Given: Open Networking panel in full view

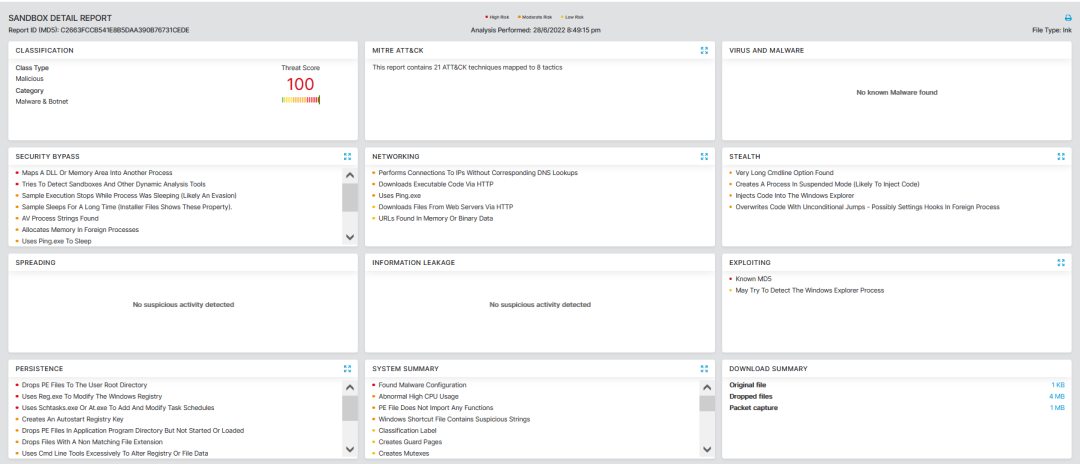Looking at the screenshot, I should 704,156.
